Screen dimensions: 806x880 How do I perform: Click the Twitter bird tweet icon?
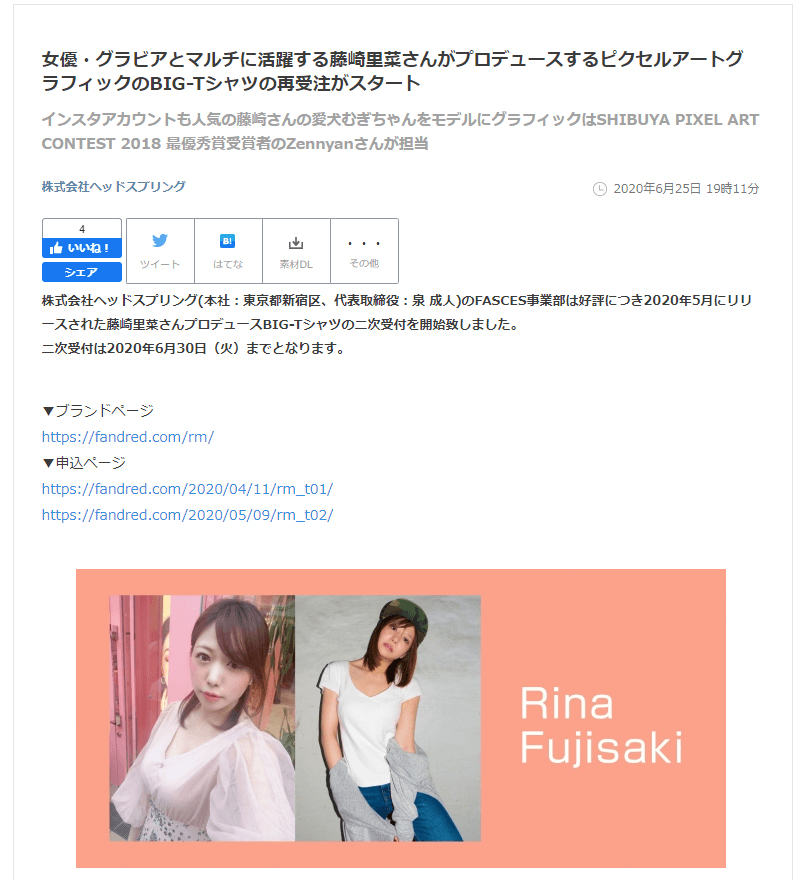point(160,241)
